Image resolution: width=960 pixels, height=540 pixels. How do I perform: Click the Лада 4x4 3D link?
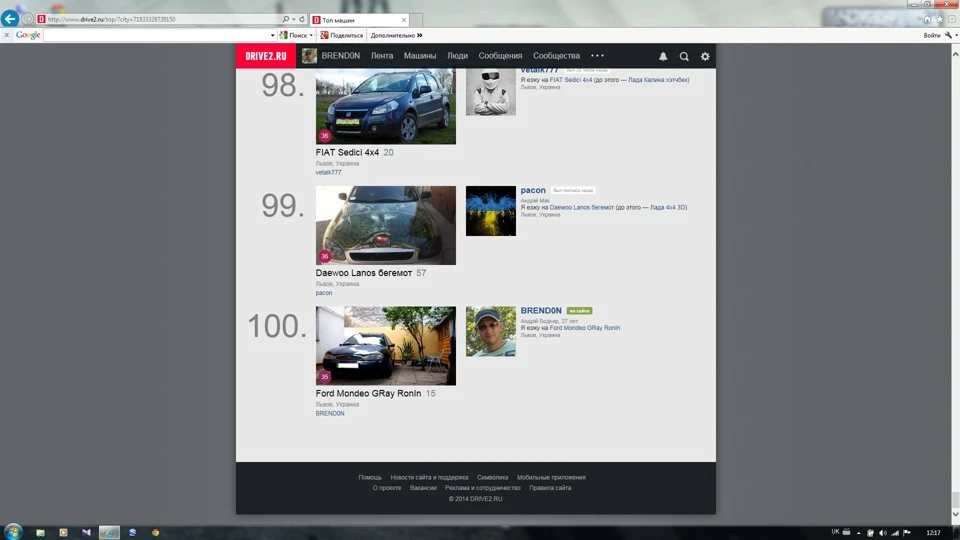[x=669, y=208]
